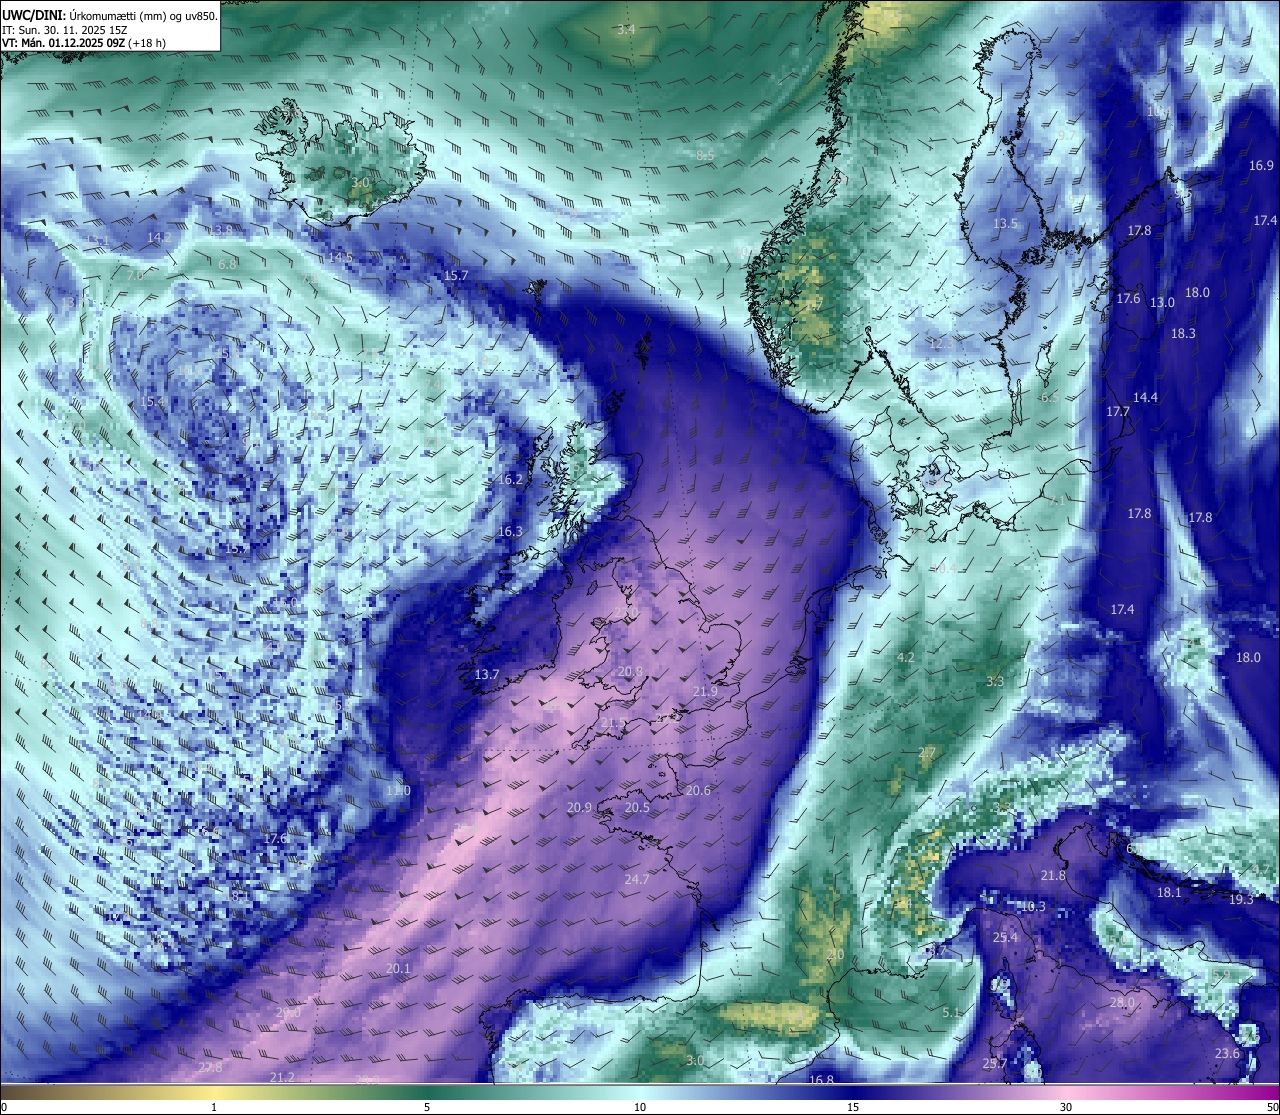The width and height of the screenshot is (1280, 1115).
Task: Click the map value '20.9'
Action: point(579,808)
